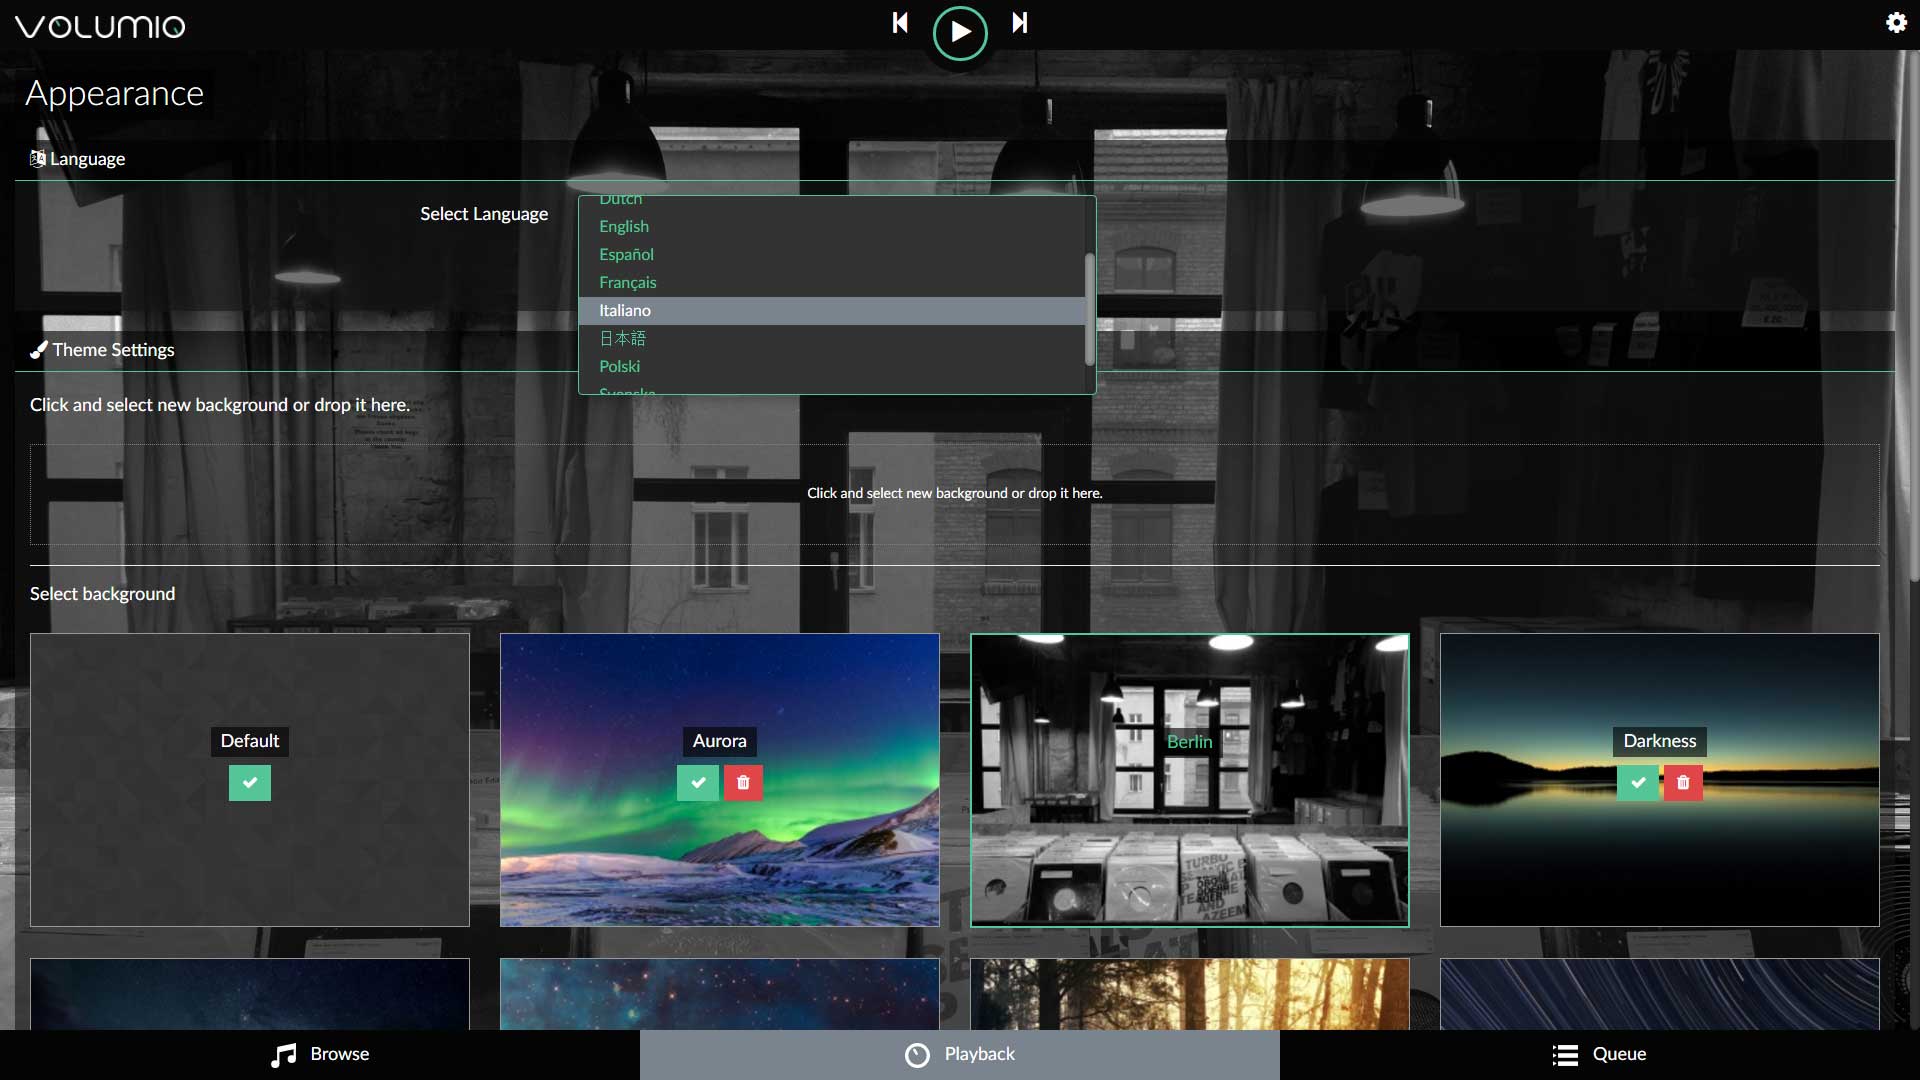Skip to the next track

1019,23
